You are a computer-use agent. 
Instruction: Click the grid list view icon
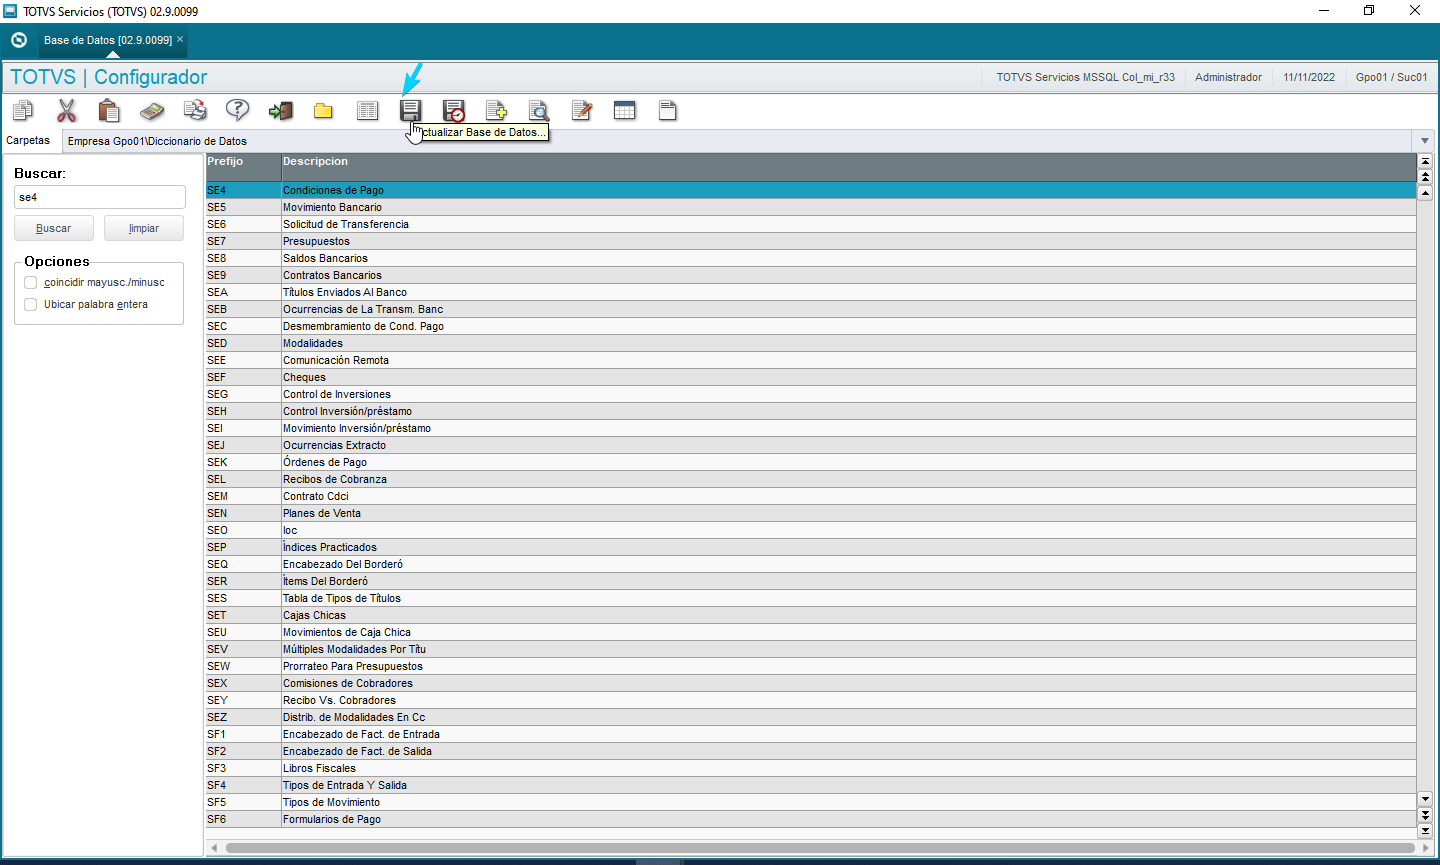(x=367, y=110)
